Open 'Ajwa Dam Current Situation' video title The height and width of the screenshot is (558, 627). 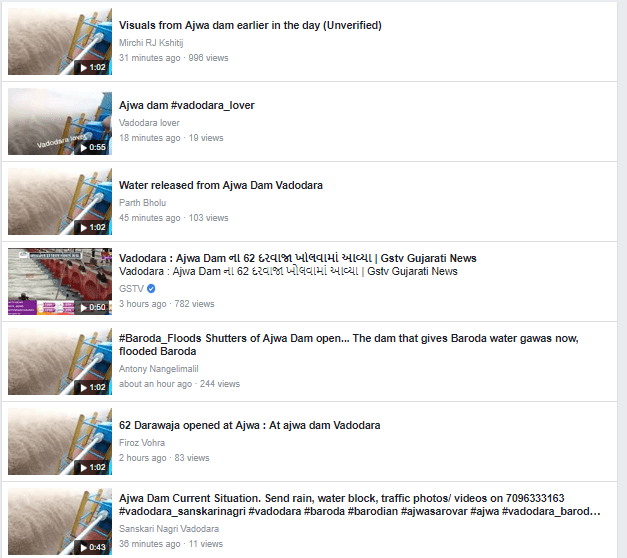tap(359, 504)
